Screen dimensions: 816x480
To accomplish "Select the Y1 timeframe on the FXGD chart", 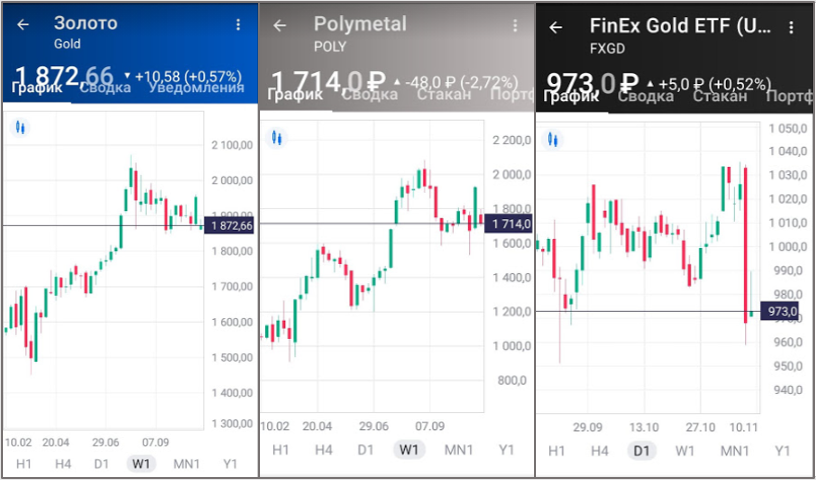I will tap(782, 451).
